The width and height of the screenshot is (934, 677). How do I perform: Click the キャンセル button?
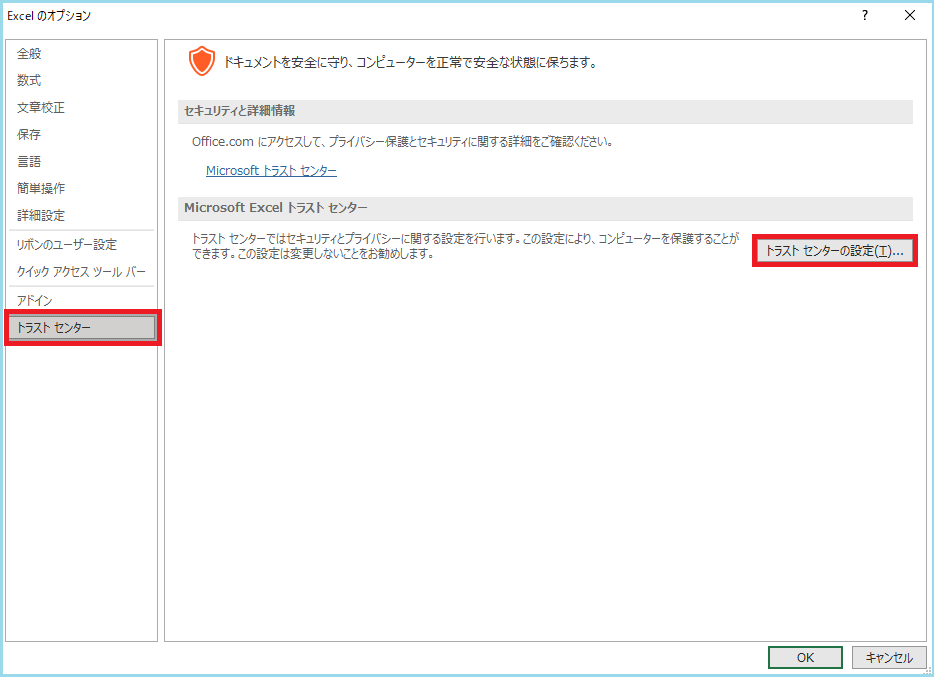(x=889, y=657)
